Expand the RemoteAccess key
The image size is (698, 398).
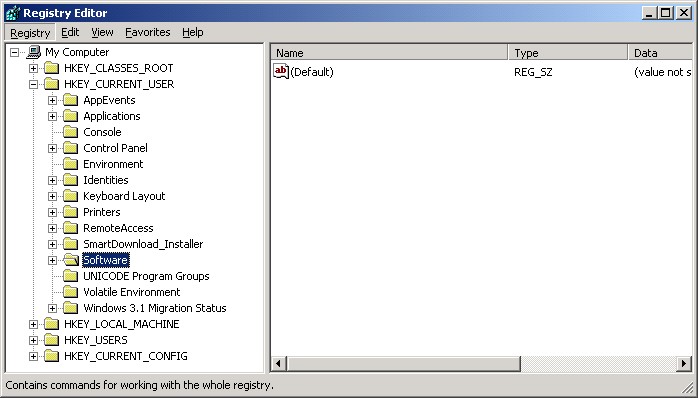[x=53, y=229]
